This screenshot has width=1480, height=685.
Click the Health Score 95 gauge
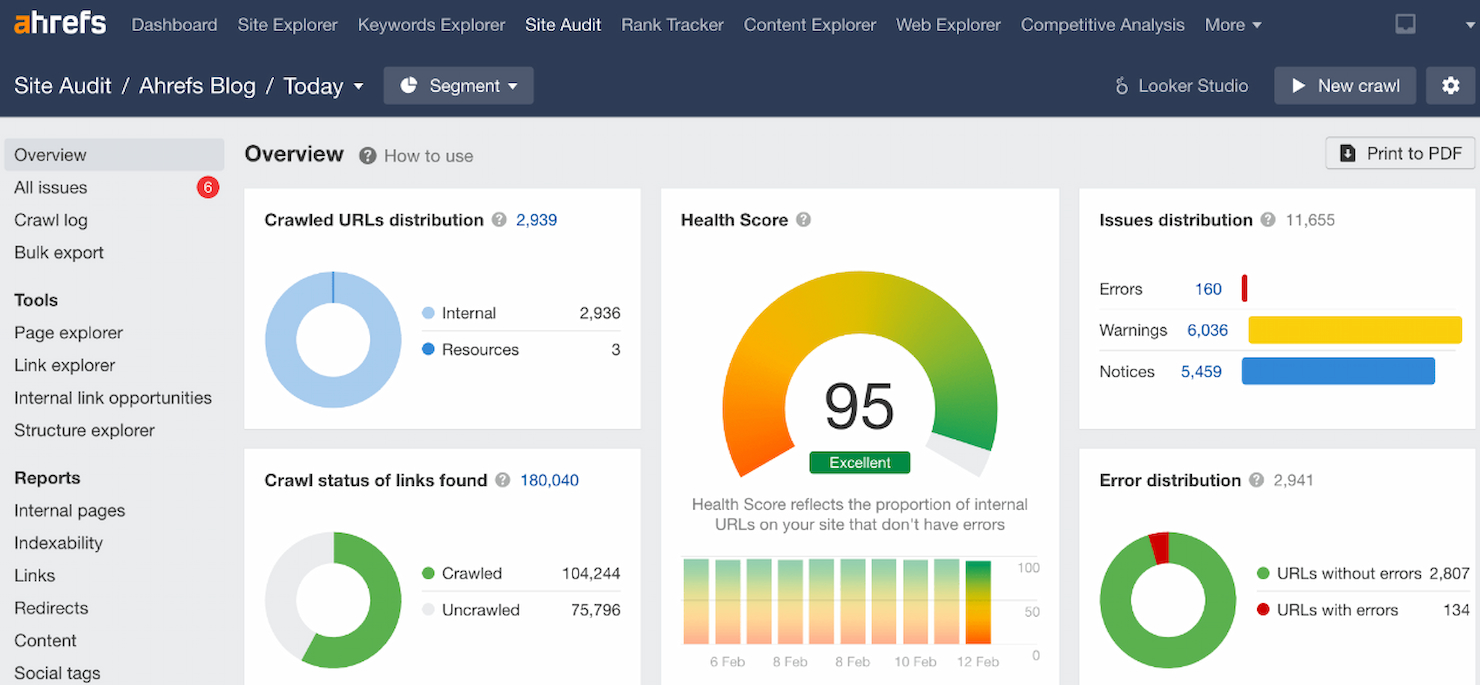coord(860,373)
